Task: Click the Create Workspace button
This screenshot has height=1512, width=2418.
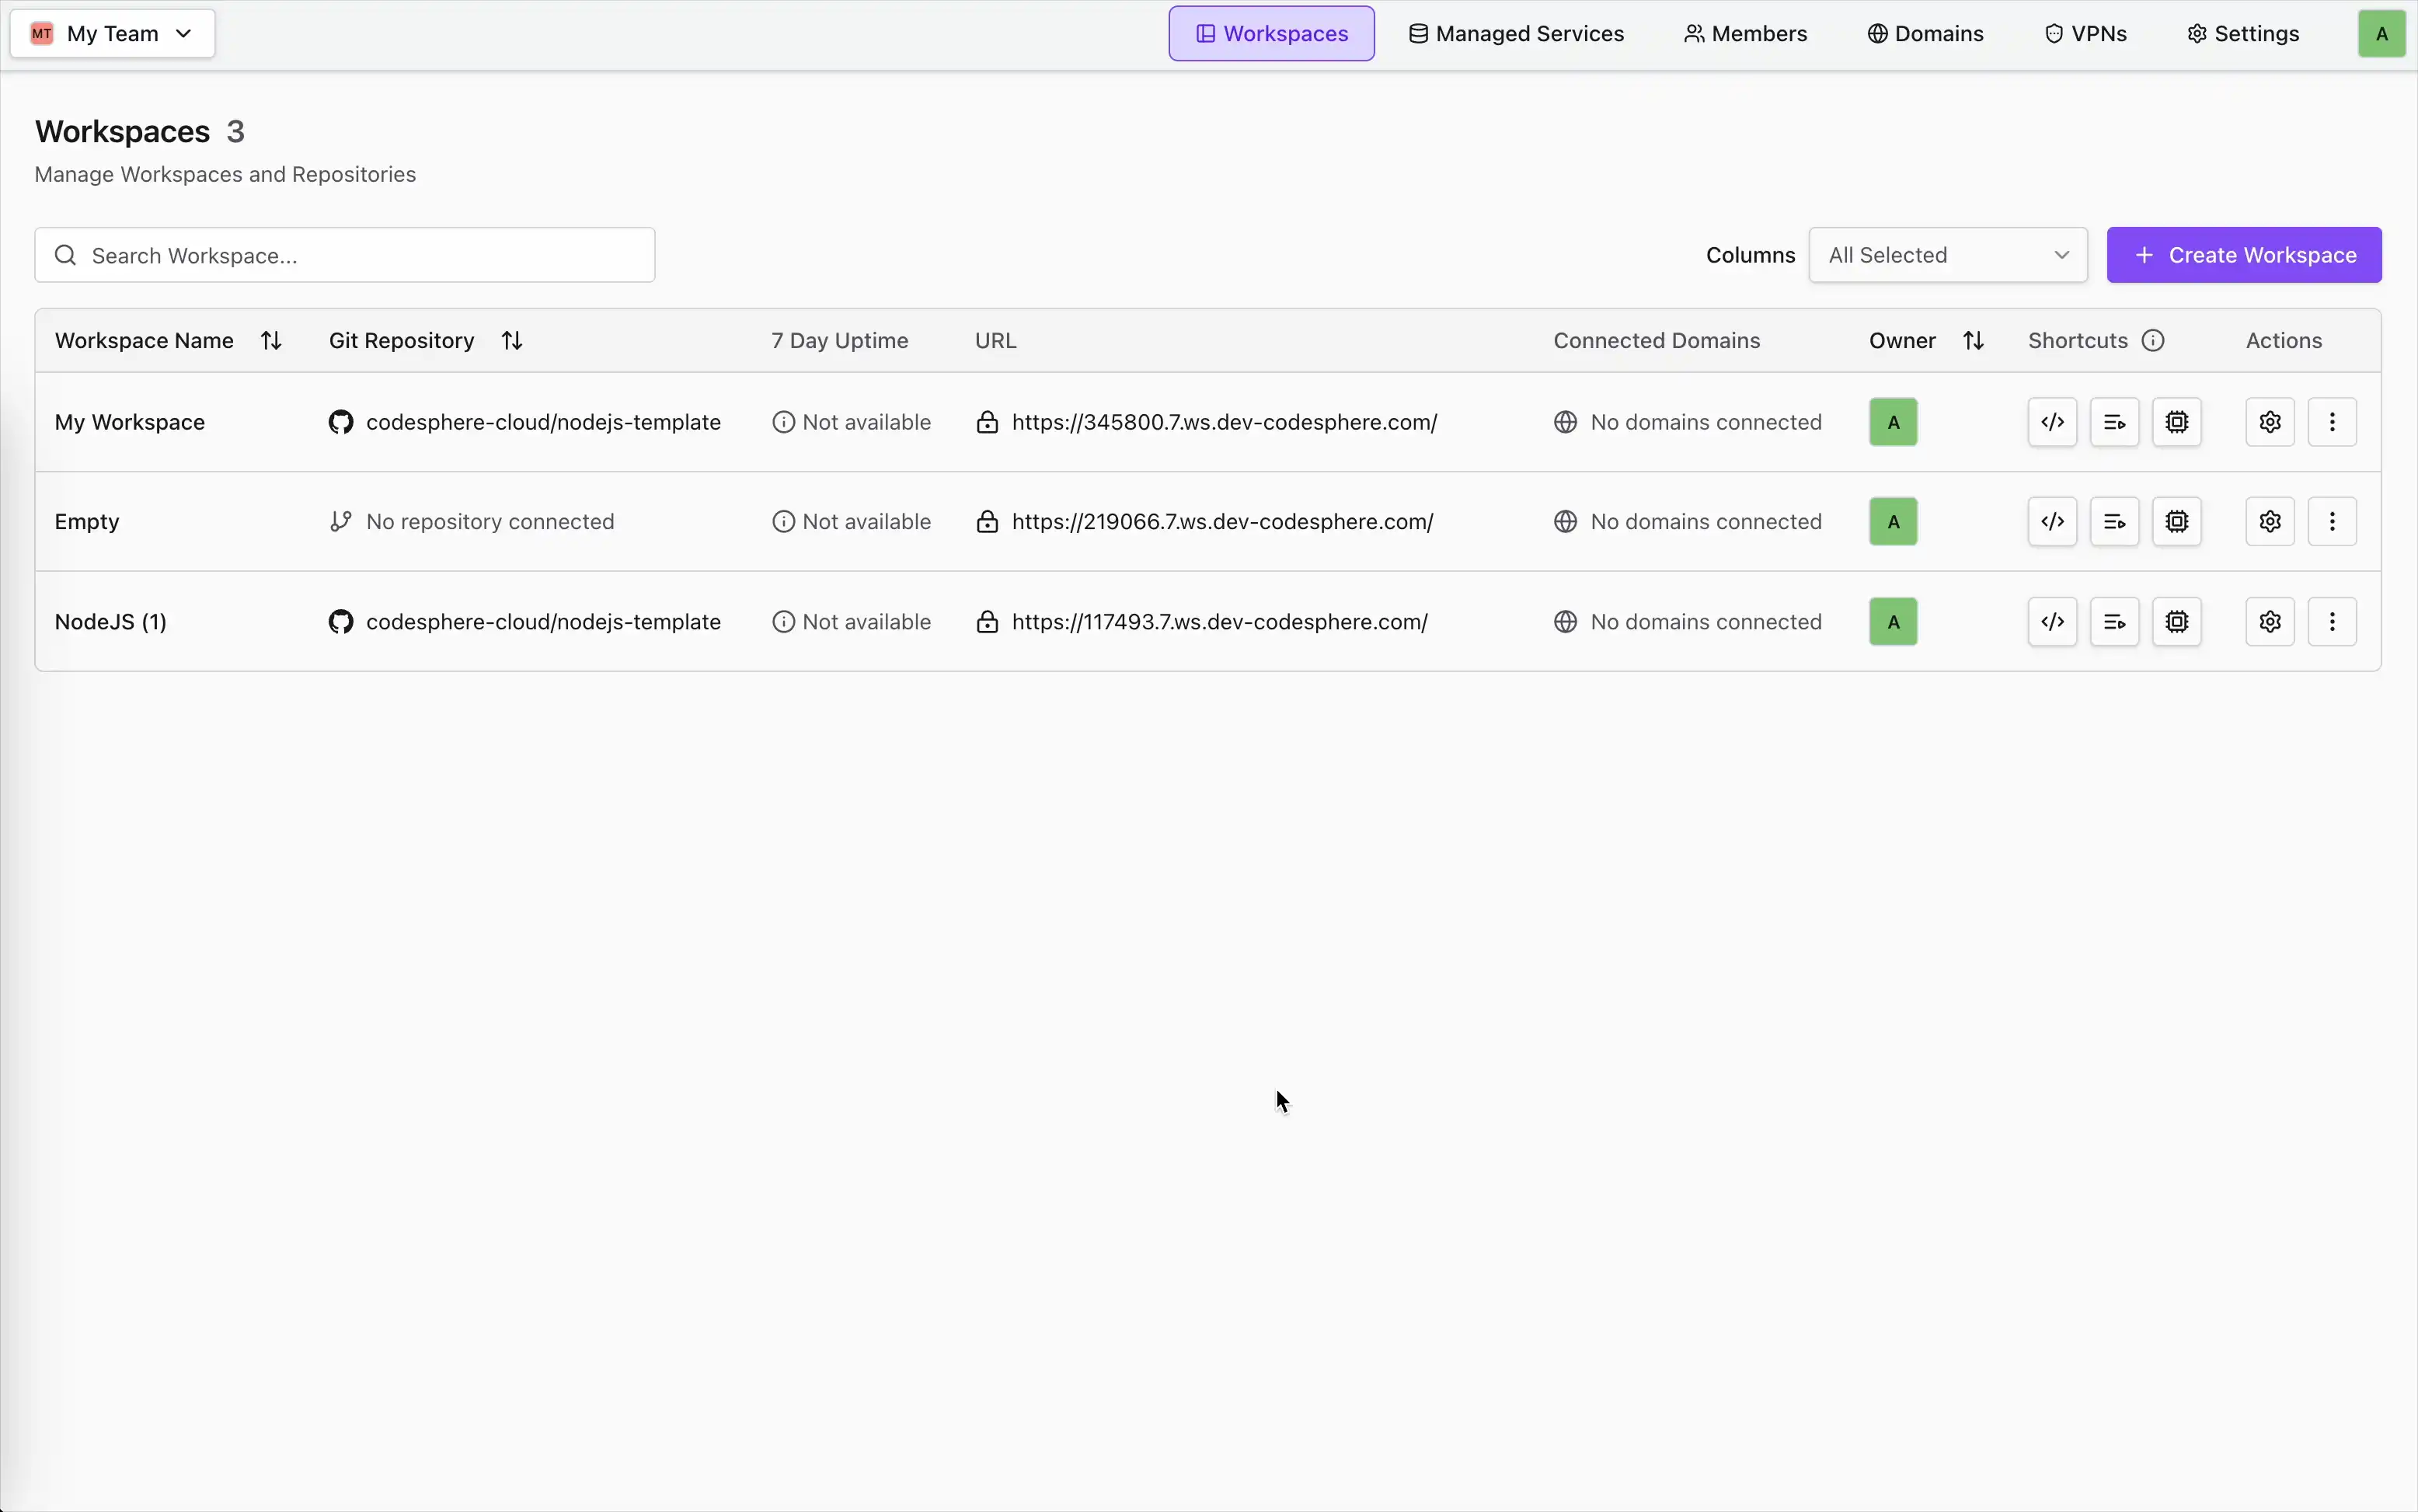Action: pyautogui.click(x=2243, y=255)
